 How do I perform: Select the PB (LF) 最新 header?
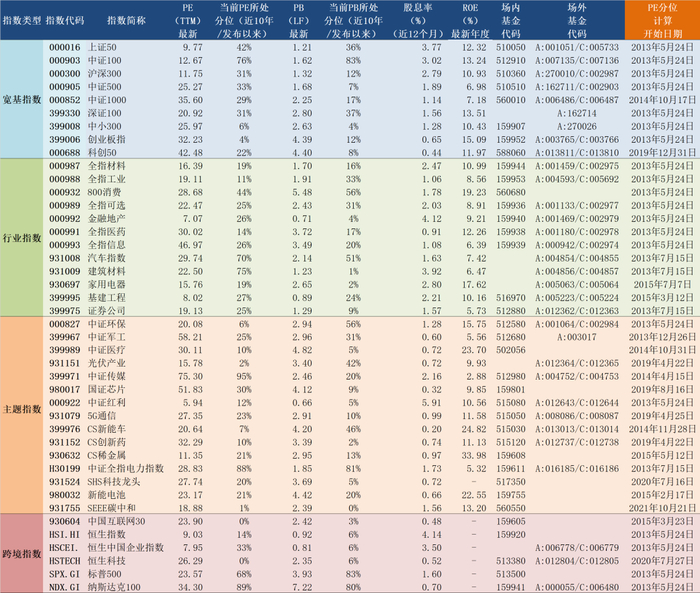point(298,21)
